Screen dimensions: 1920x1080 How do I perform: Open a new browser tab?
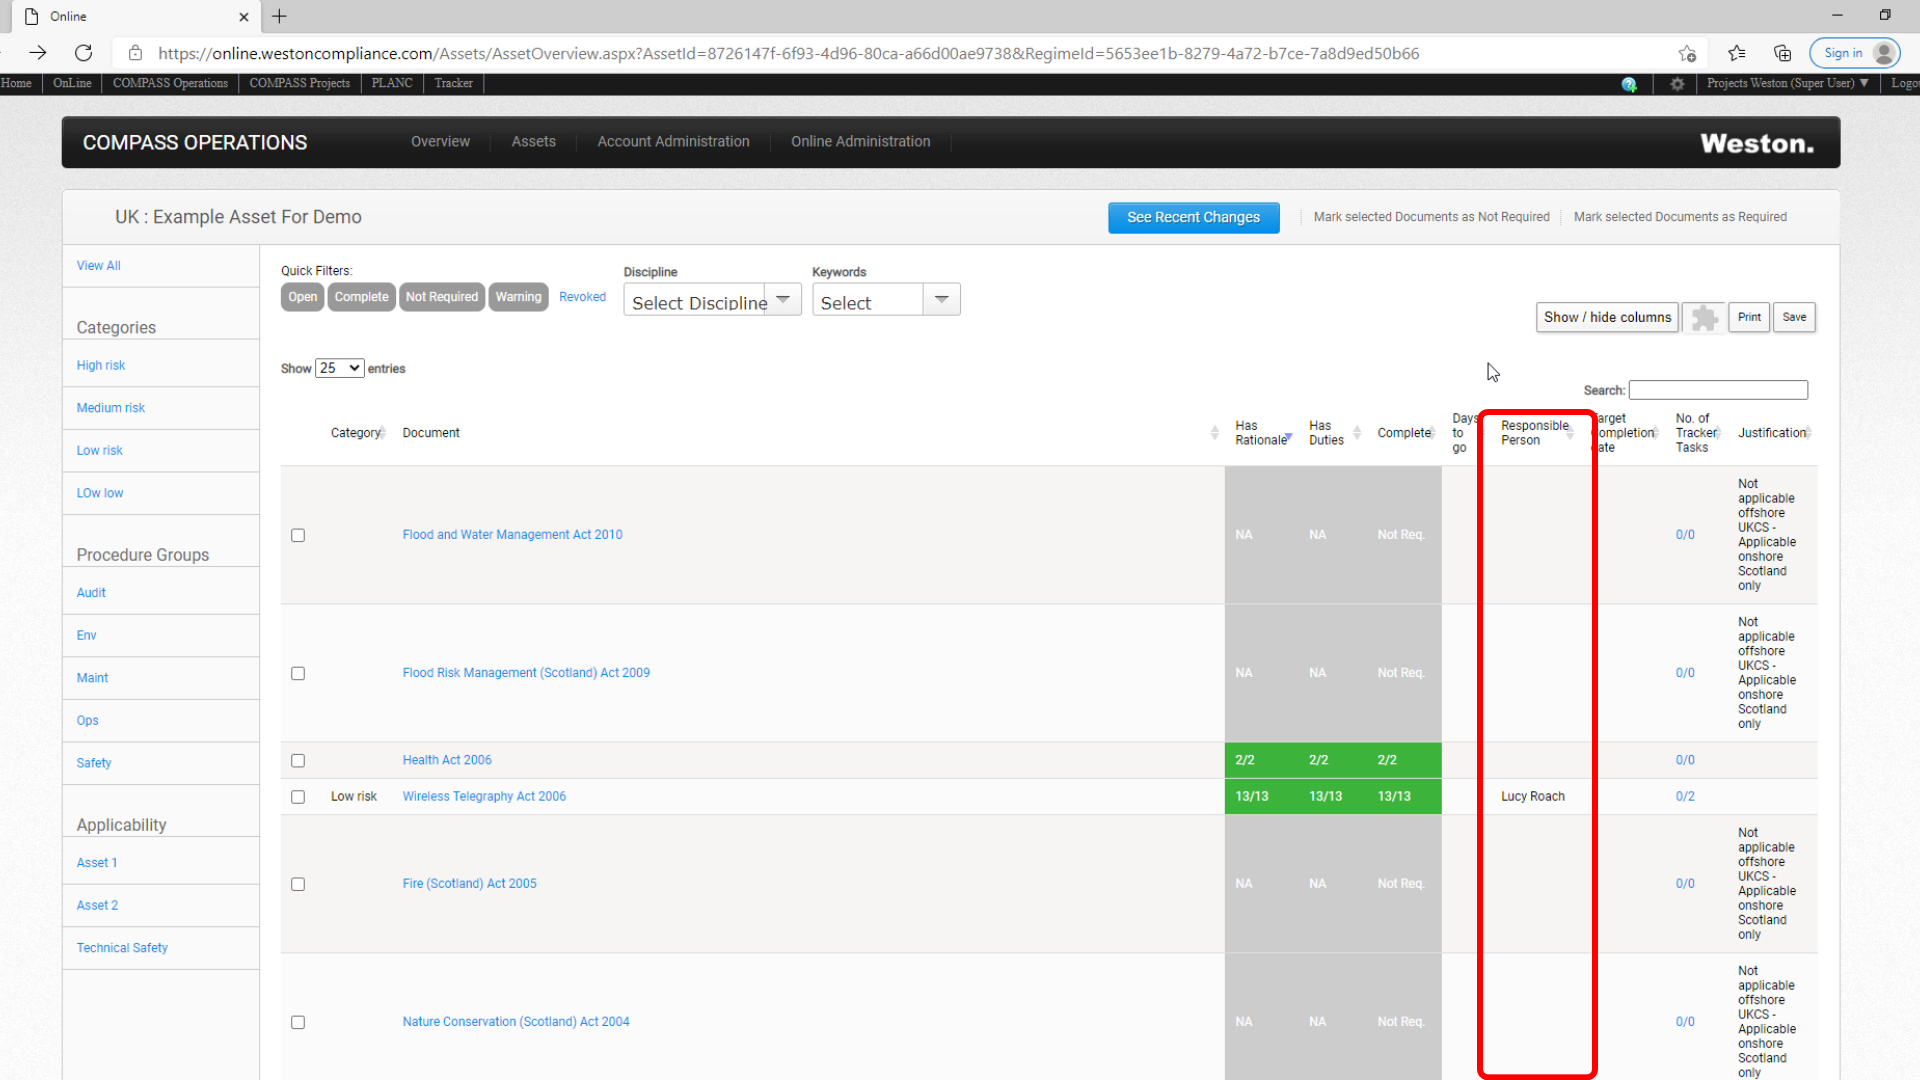coord(279,16)
